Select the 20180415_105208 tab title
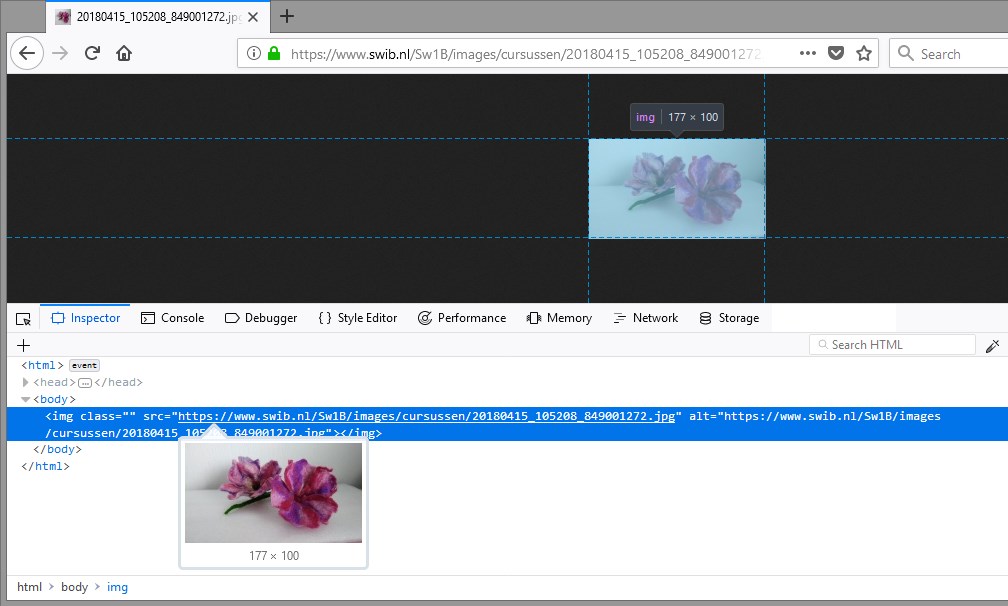Viewport: 1008px width, 606px height. pyautogui.click(x=158, y=17)
